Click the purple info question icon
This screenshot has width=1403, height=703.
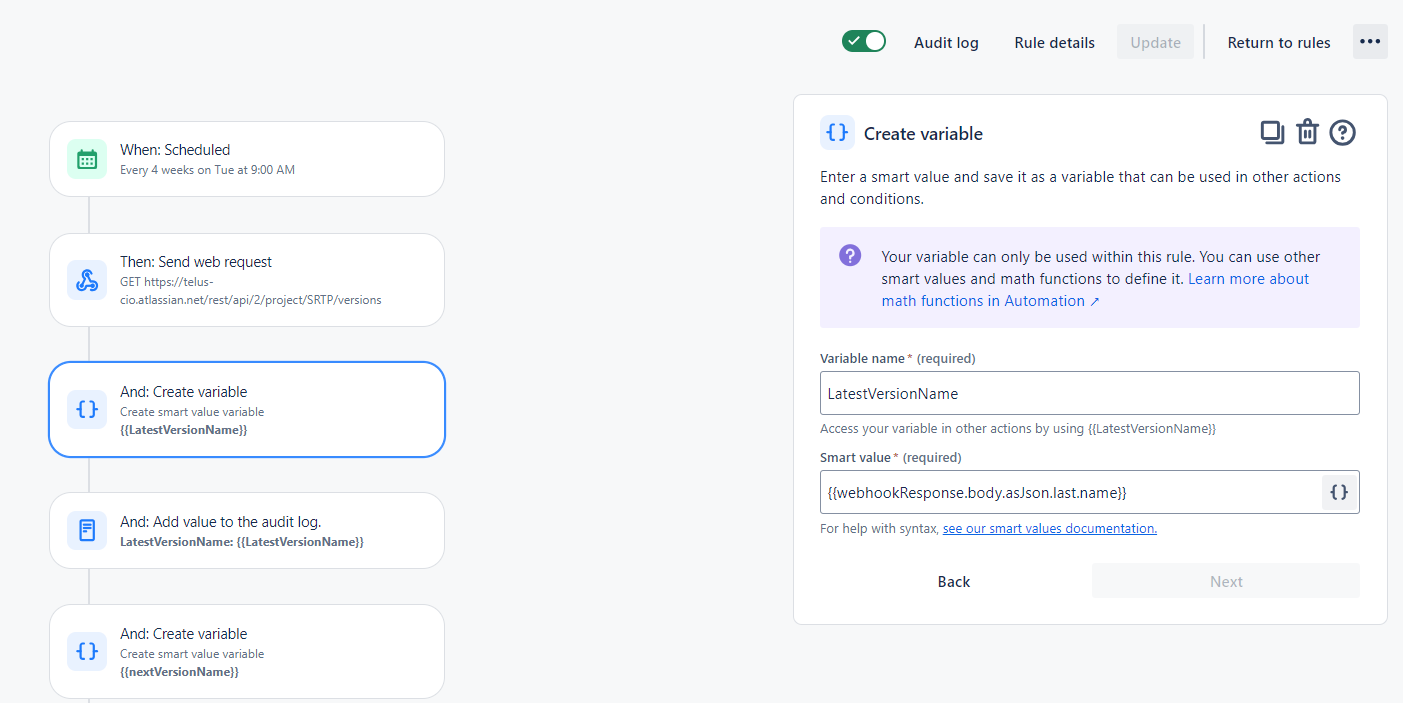click(x=850, y=255)
